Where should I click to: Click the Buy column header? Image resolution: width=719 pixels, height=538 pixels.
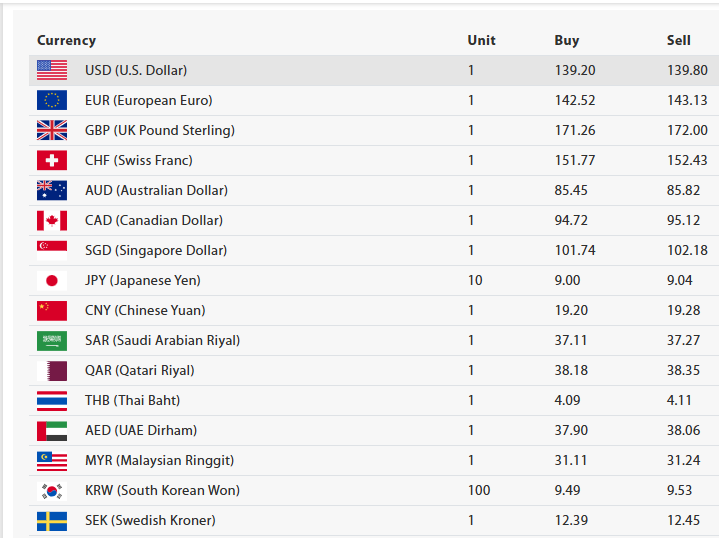[566, 40]
